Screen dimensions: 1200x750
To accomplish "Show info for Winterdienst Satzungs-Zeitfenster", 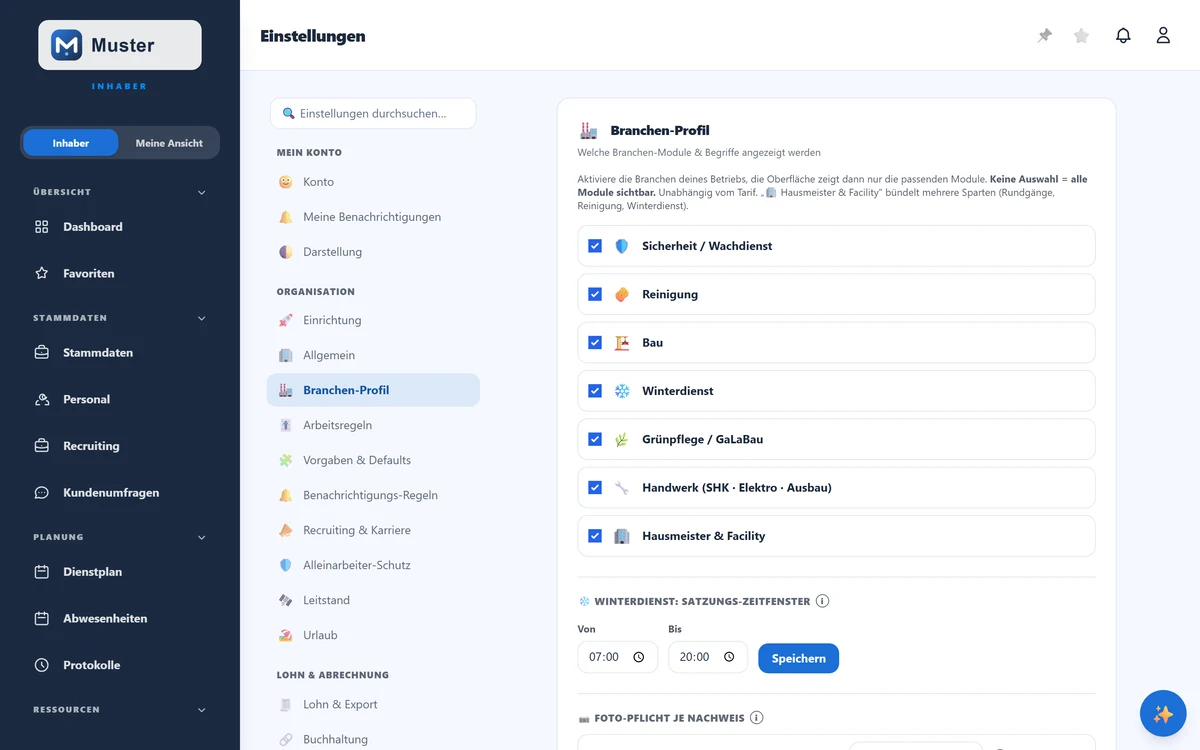I will pyautogui.click(x=823, y=601).
